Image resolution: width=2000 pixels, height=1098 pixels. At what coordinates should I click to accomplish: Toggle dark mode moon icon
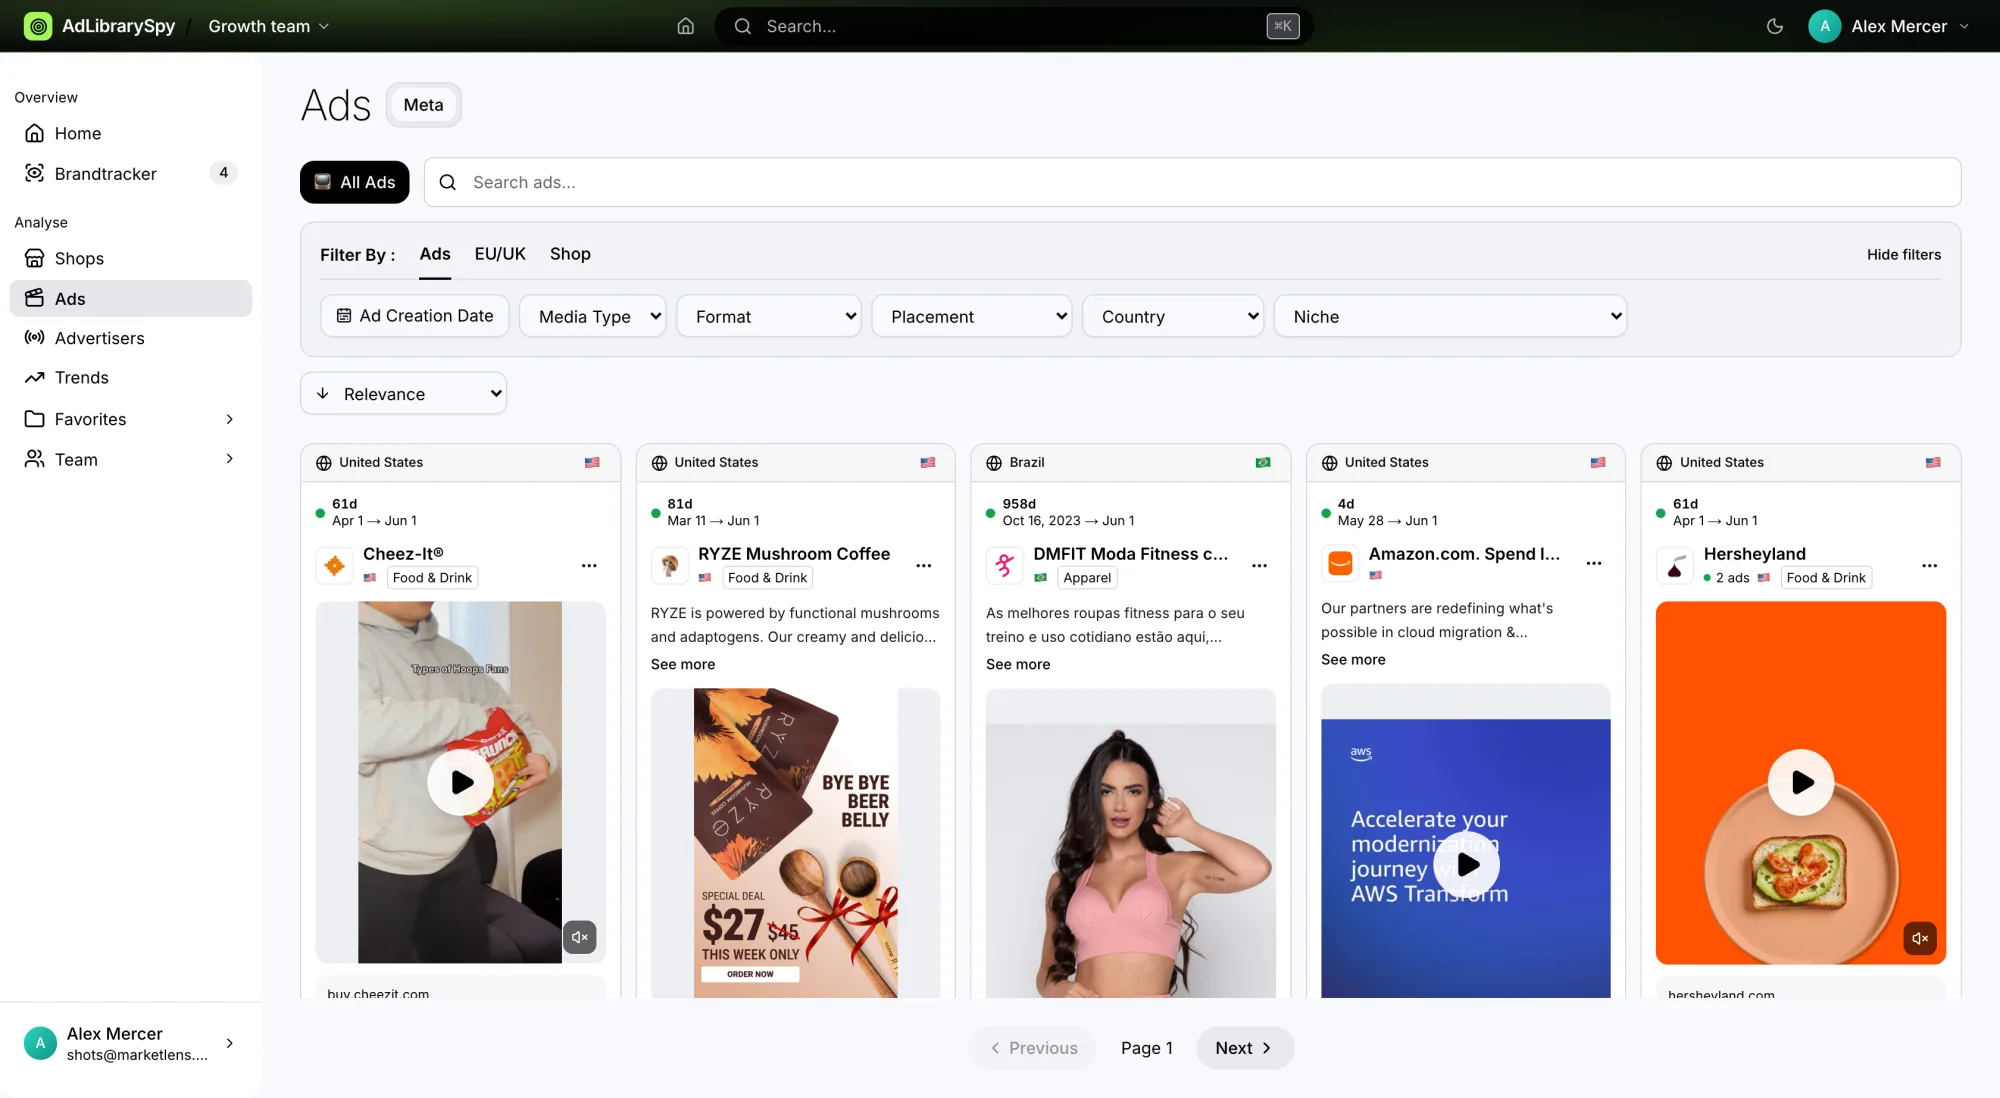click(1775, 26)
